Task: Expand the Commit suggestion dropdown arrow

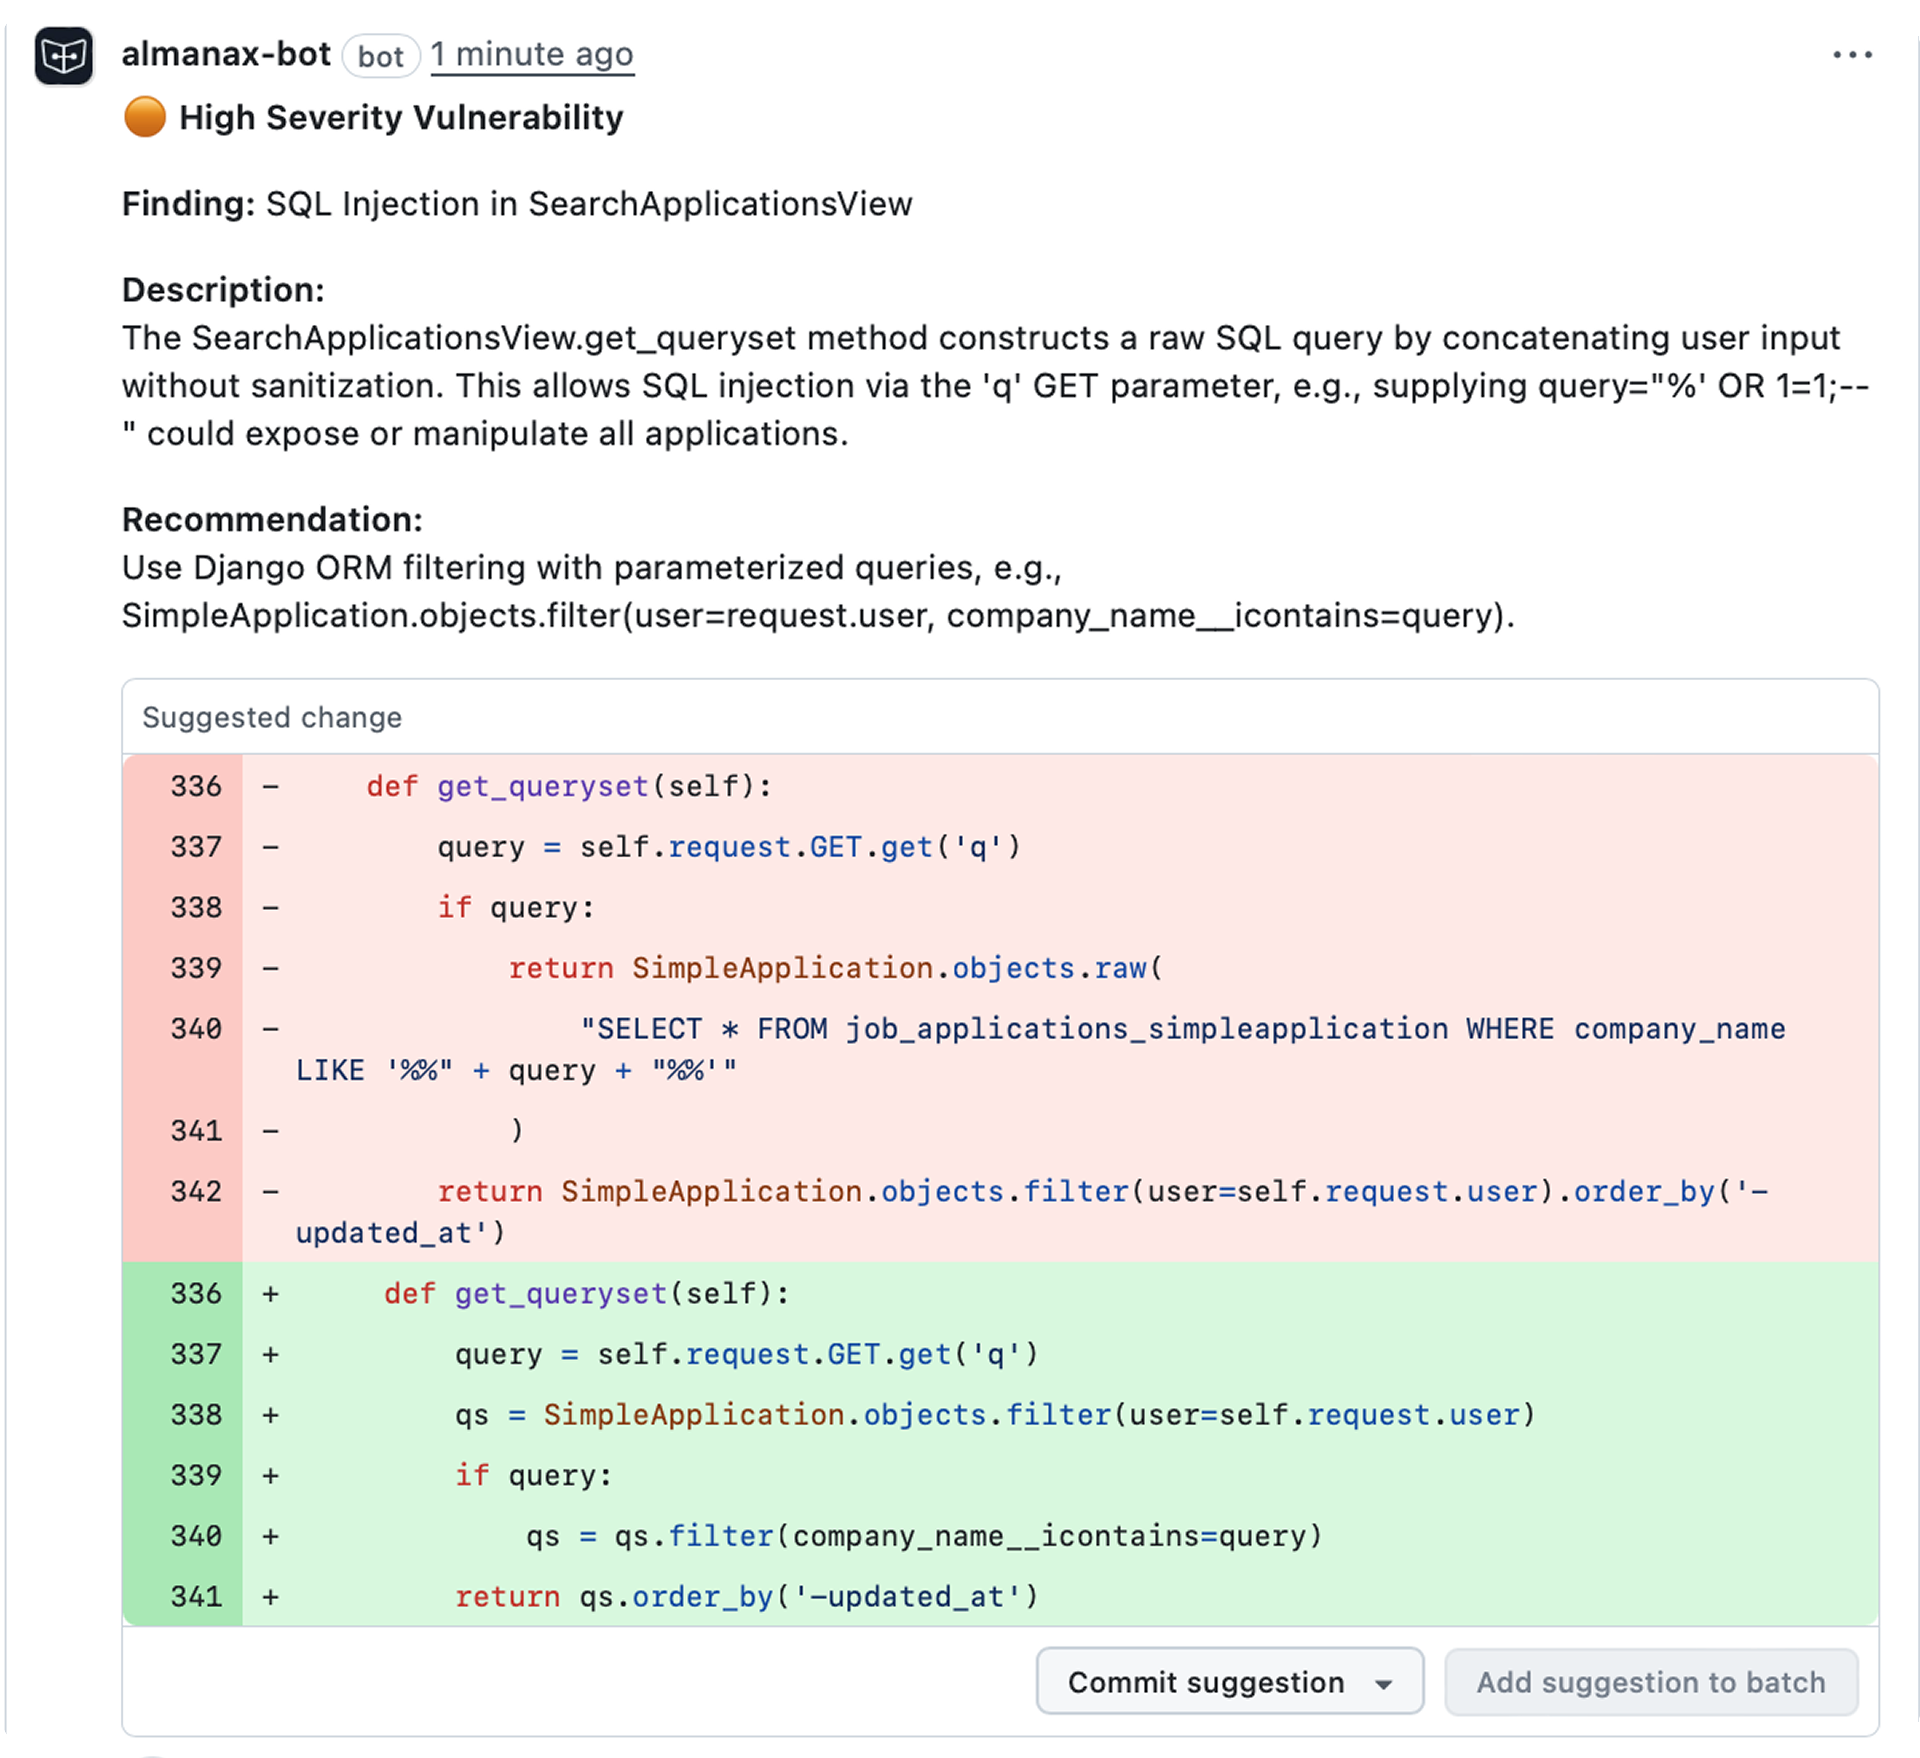Action: click(1384, 1683)
